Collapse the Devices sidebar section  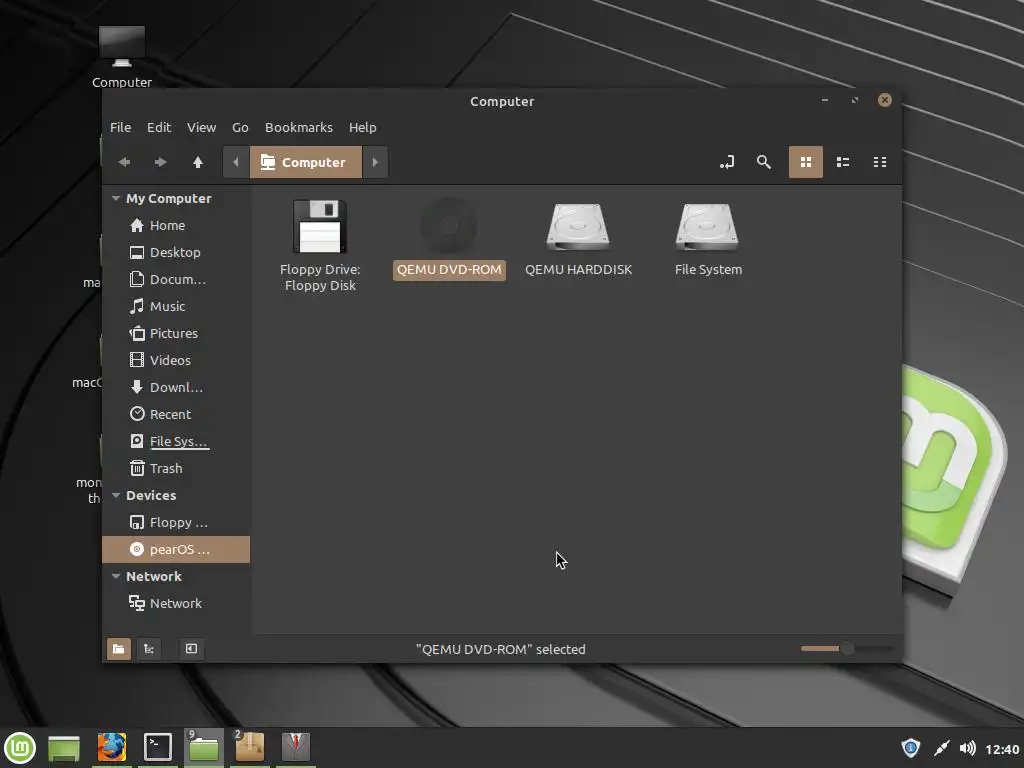coord(116,495)
